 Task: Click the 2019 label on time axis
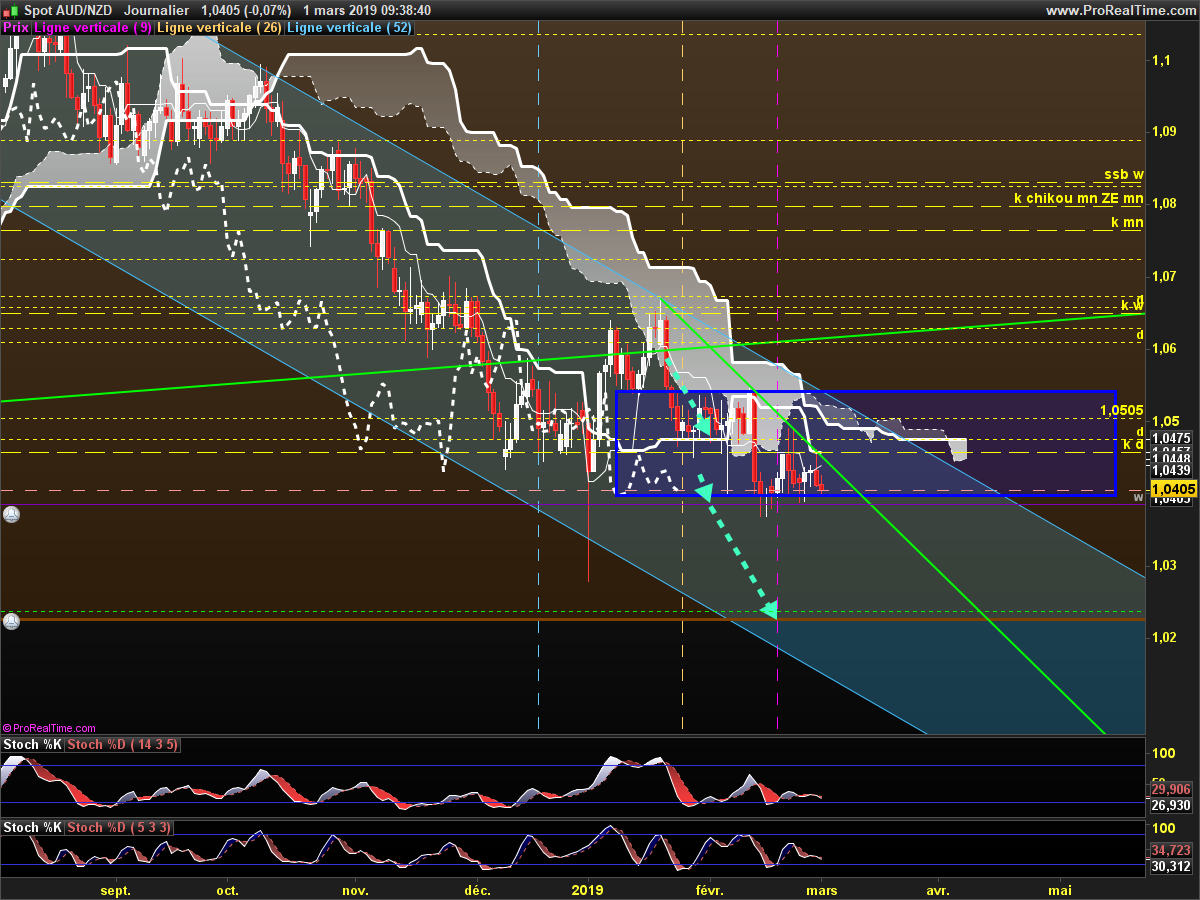click(587, 889)
